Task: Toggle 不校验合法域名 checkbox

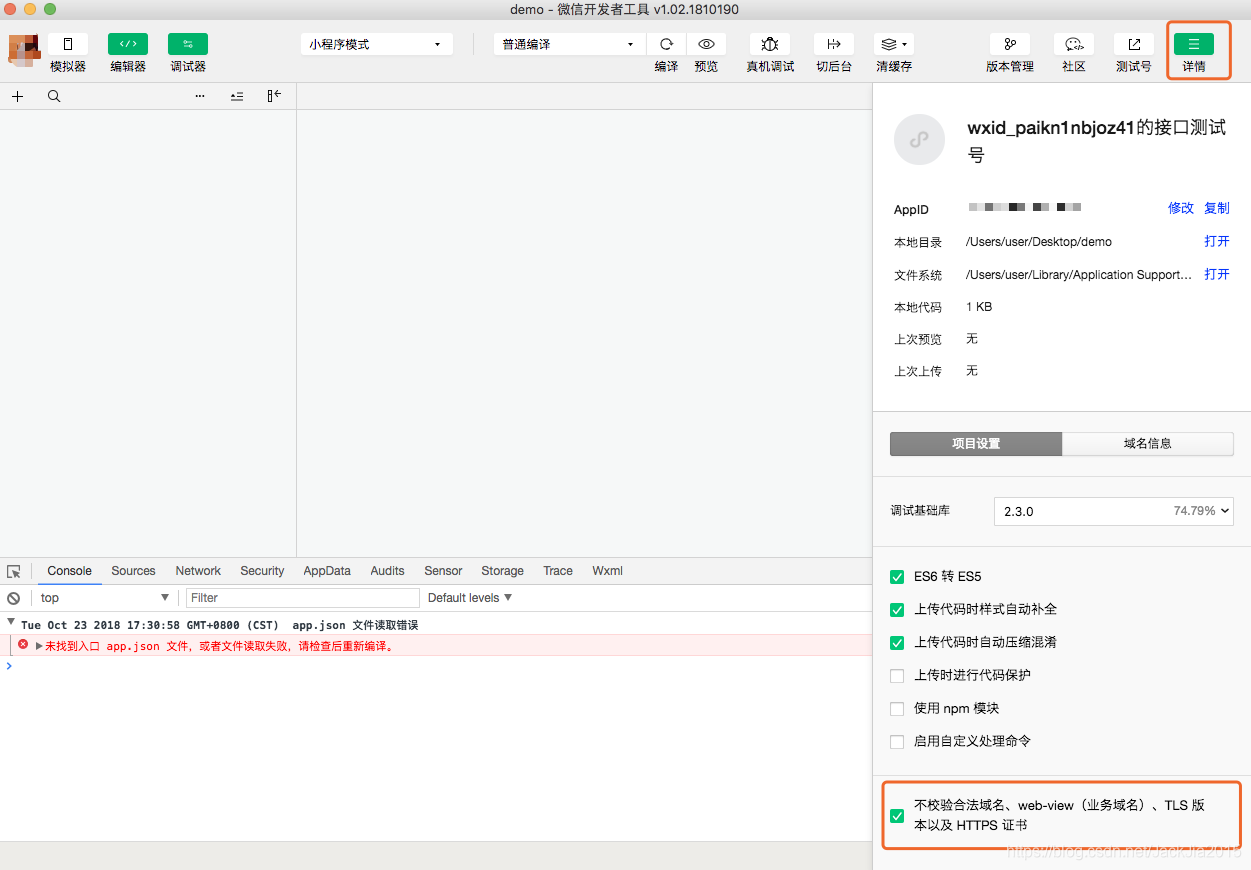Action: 897,816
